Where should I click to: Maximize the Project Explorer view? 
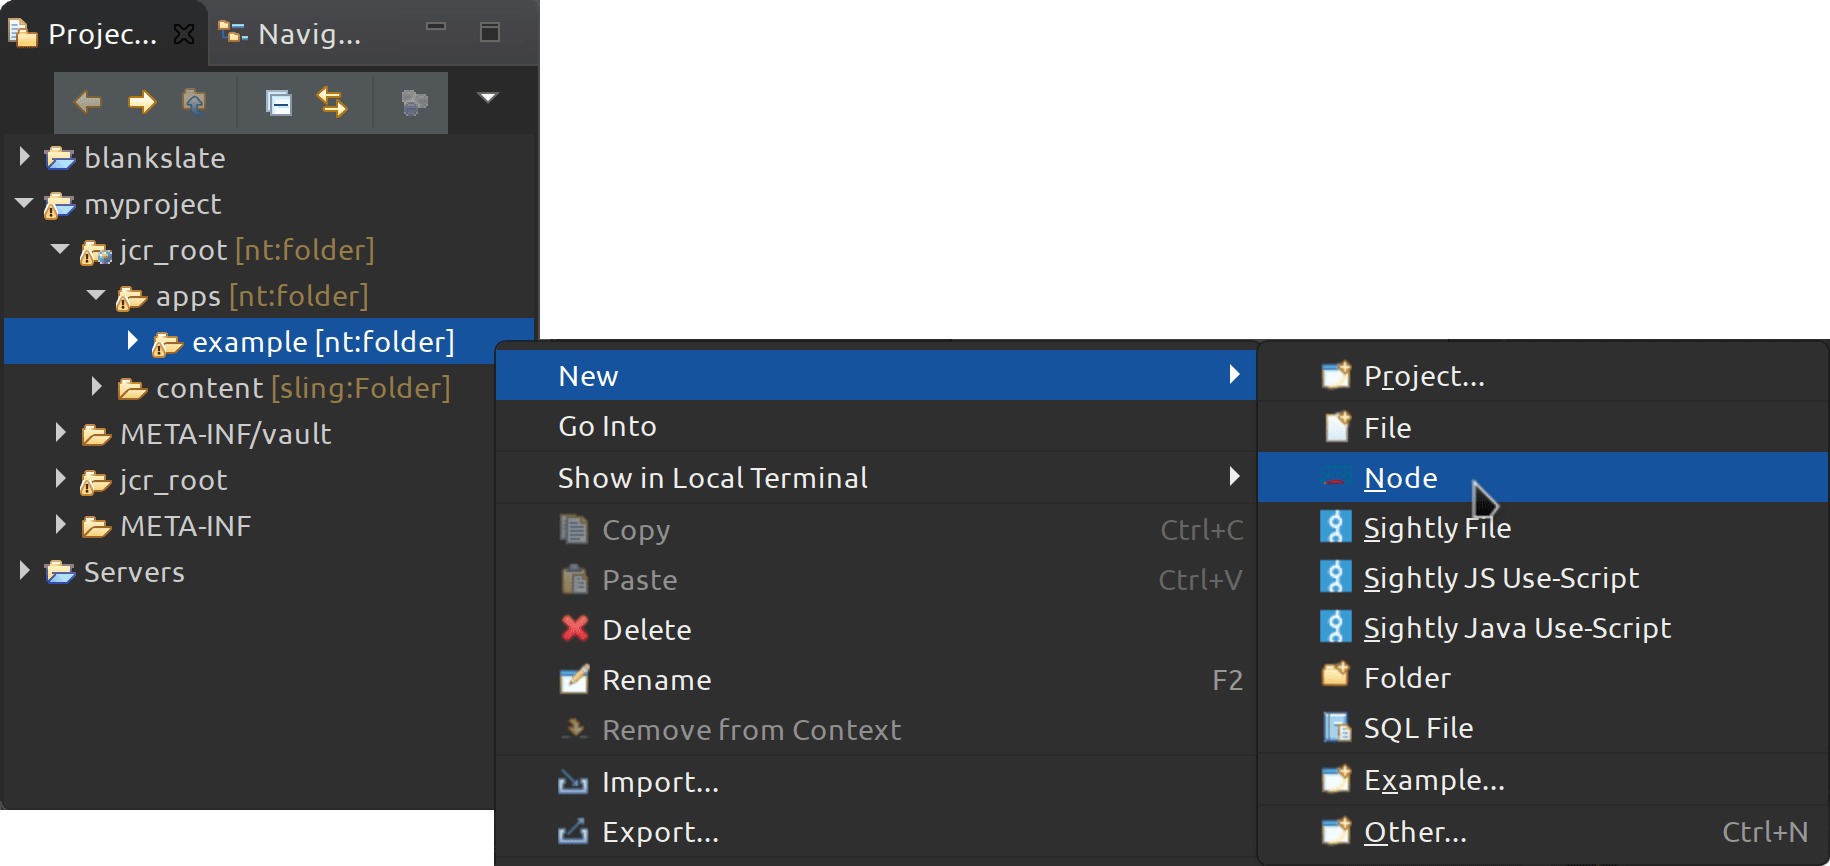(x=490, y=32)
